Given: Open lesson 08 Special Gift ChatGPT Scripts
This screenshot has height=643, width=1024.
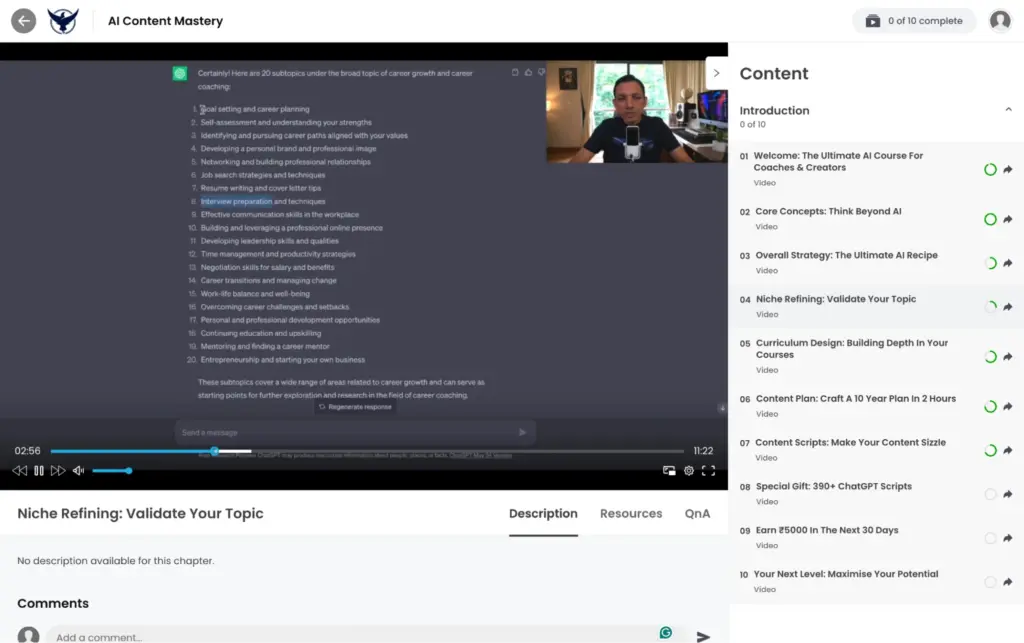Looking at the screenshot, I should (x=876, y=494).
